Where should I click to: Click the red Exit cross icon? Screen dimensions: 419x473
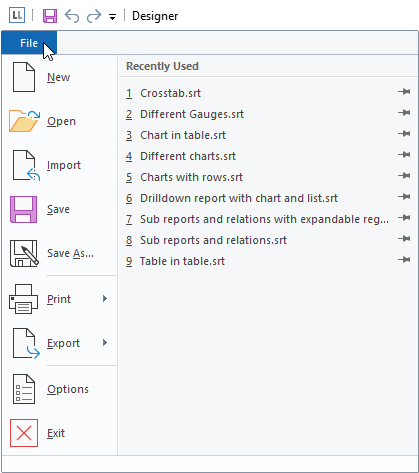[x=24, y=433]
